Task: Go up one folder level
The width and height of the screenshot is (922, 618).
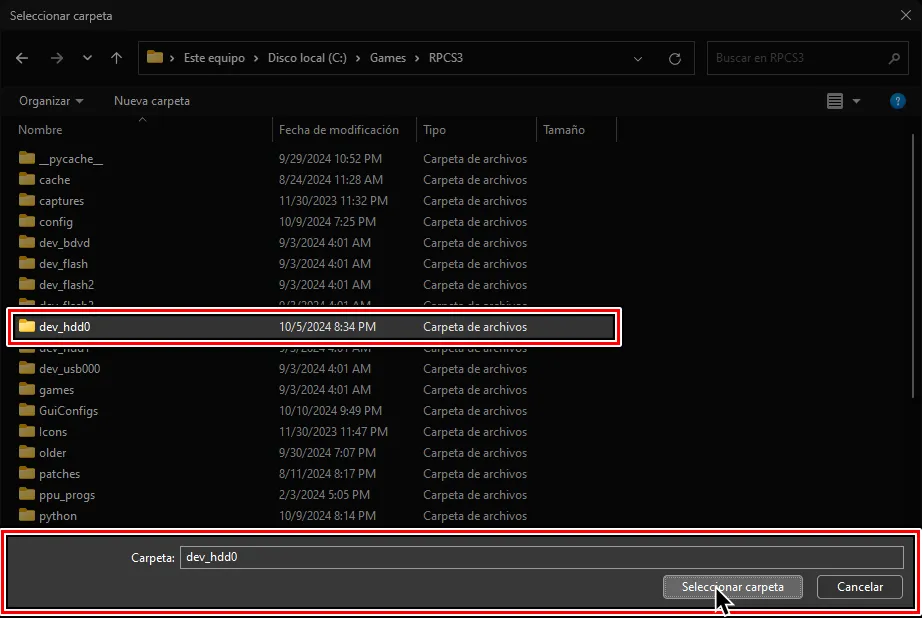Action: 116,58
